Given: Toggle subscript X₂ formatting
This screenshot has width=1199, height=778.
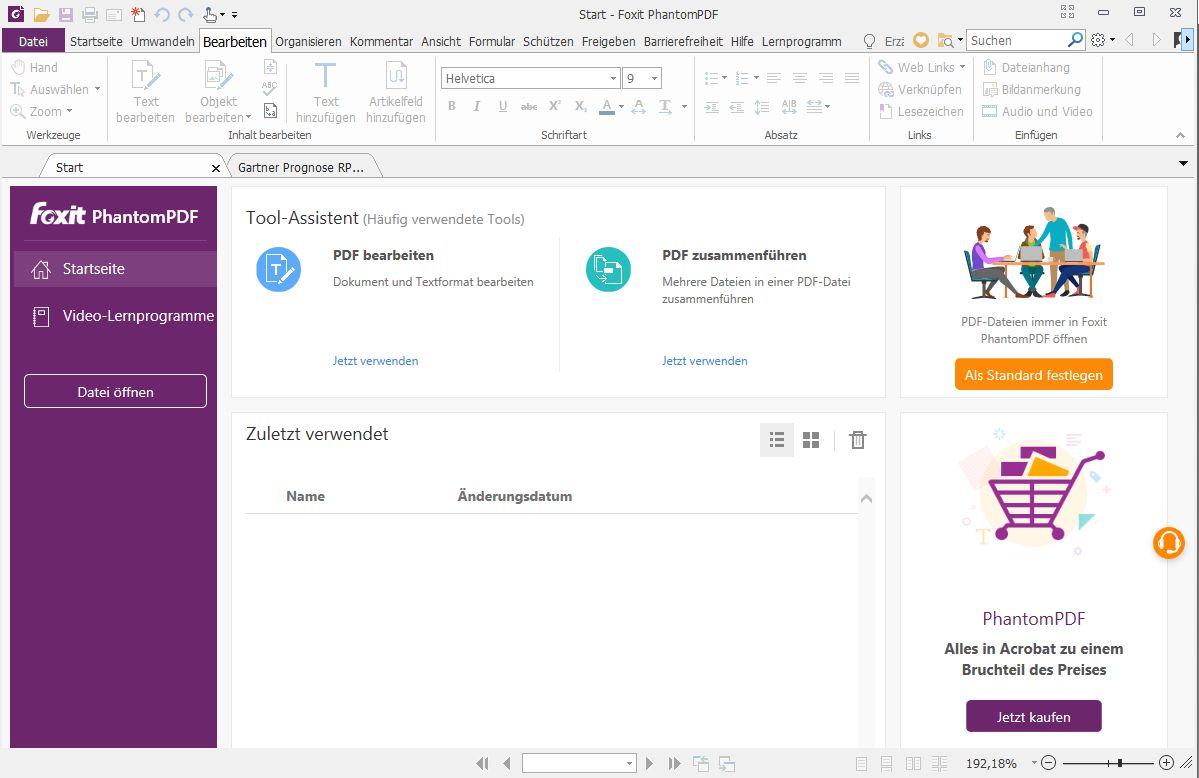Looking at the screenshot, I should (x=581, y=106).
